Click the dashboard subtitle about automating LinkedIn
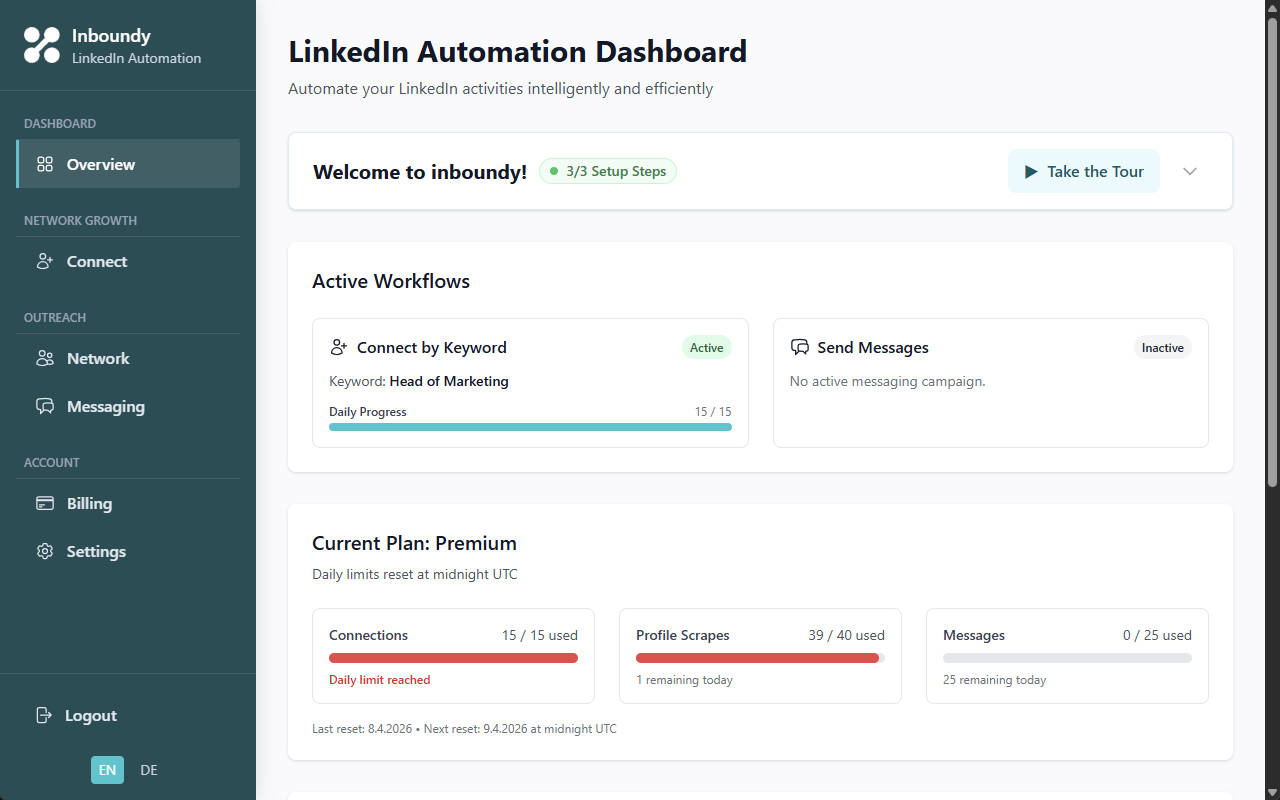This screenshot has height=800, width=1280. pyautogui.click(x=501, y=88)
